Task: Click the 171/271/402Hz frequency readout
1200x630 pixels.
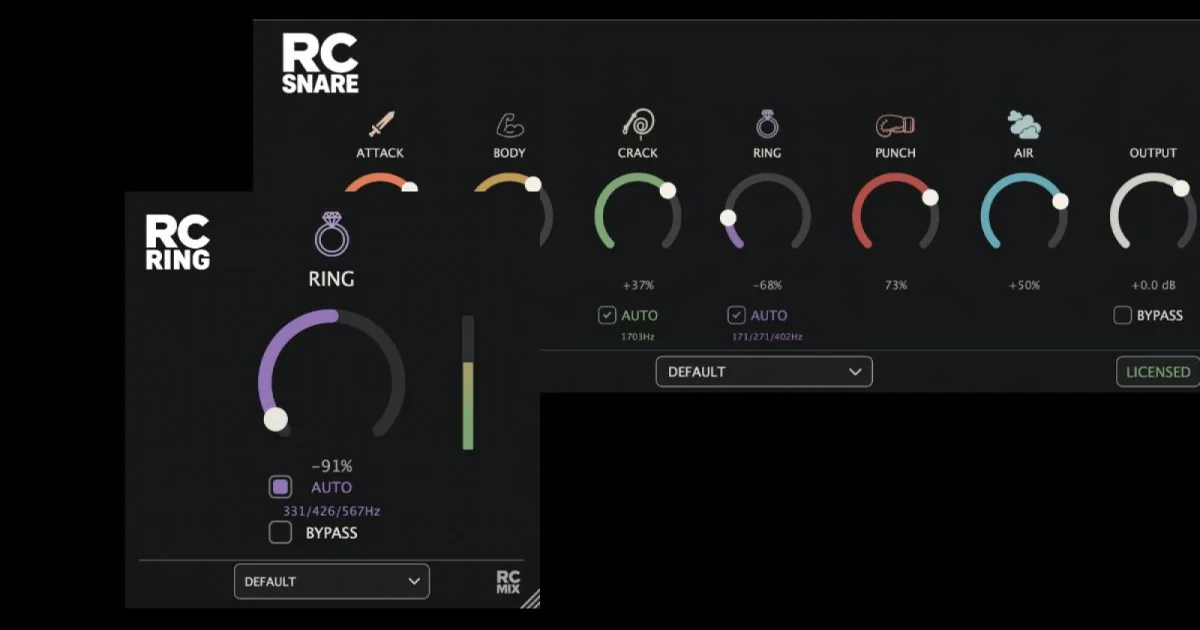Action: (x=767, y=337)
